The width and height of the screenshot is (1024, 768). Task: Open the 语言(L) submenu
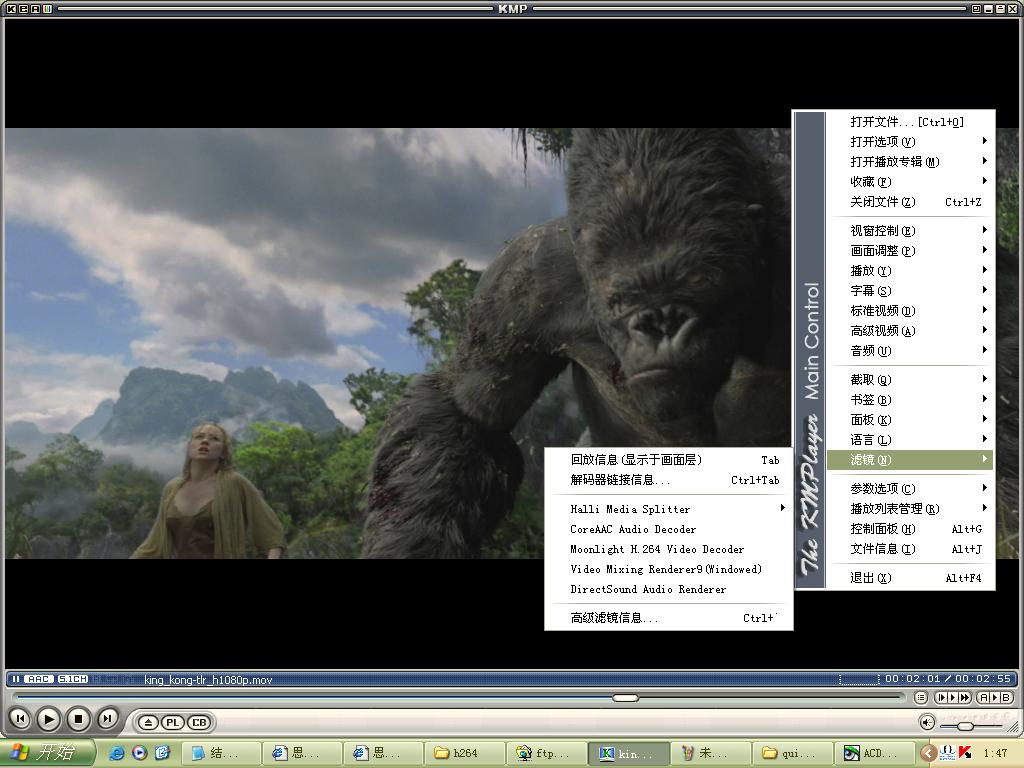[910, 440]
